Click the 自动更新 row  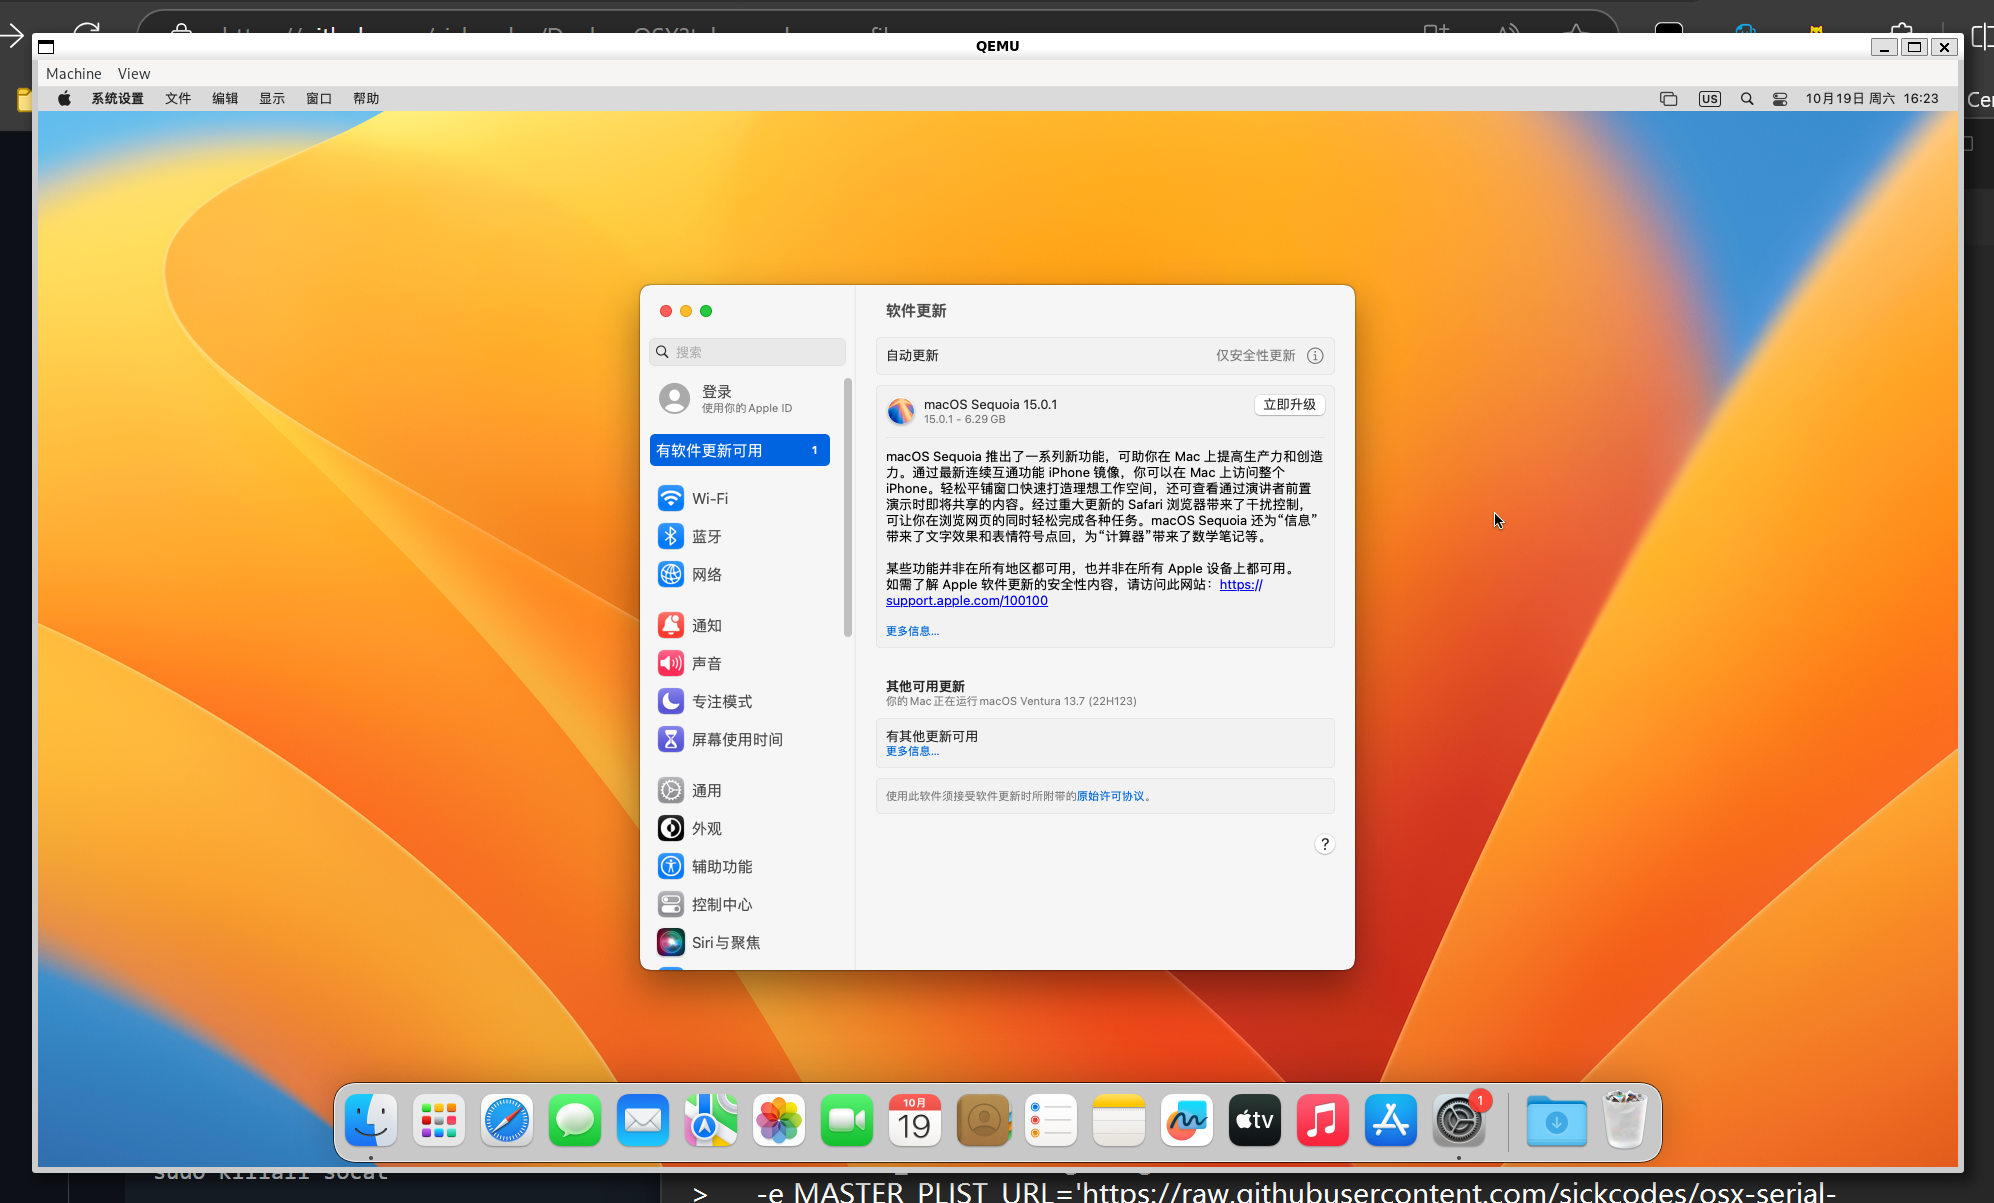(1105, 356)
